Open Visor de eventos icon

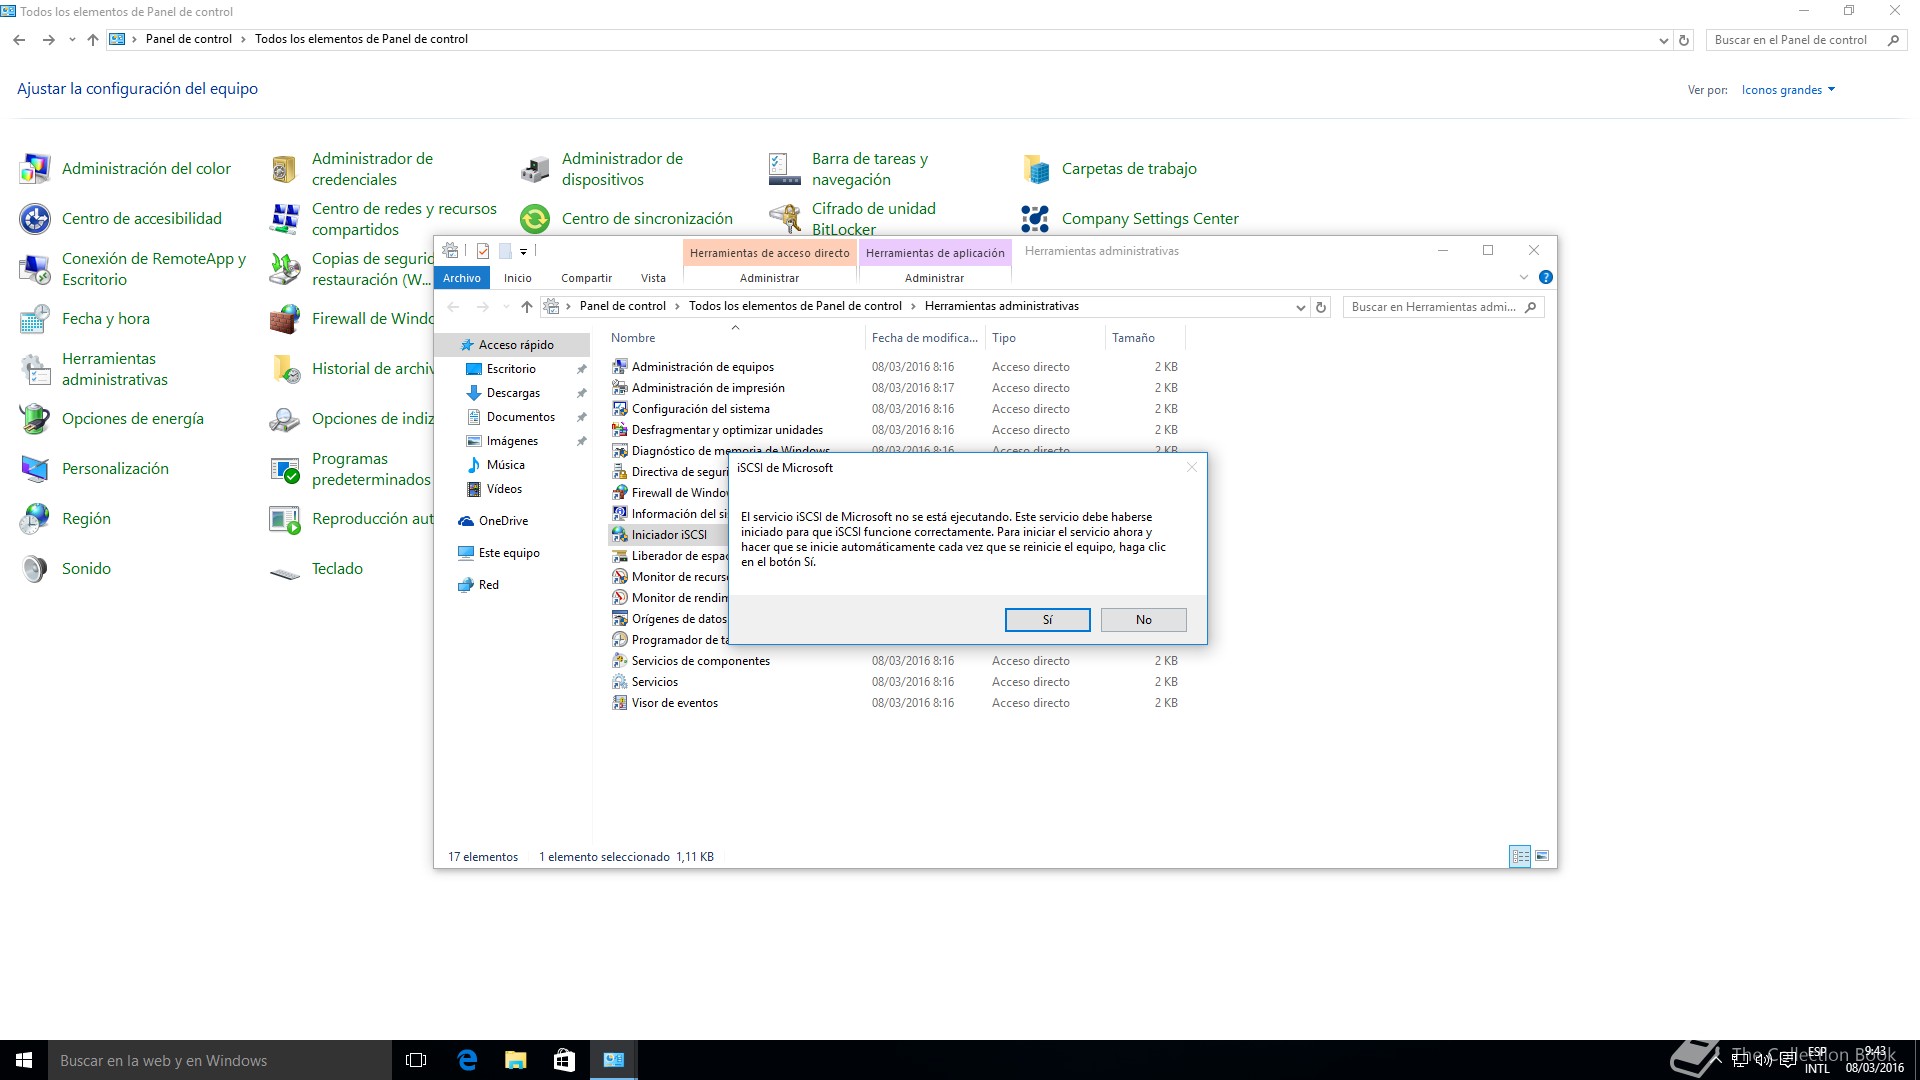(620, 703)
